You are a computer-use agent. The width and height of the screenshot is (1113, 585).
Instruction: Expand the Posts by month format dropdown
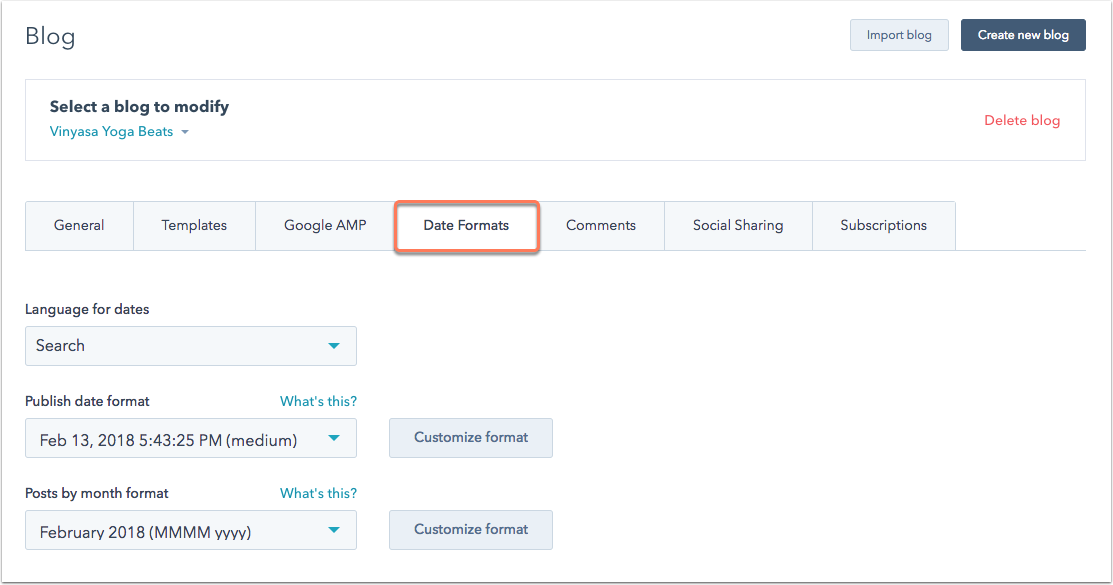point(190,531)
